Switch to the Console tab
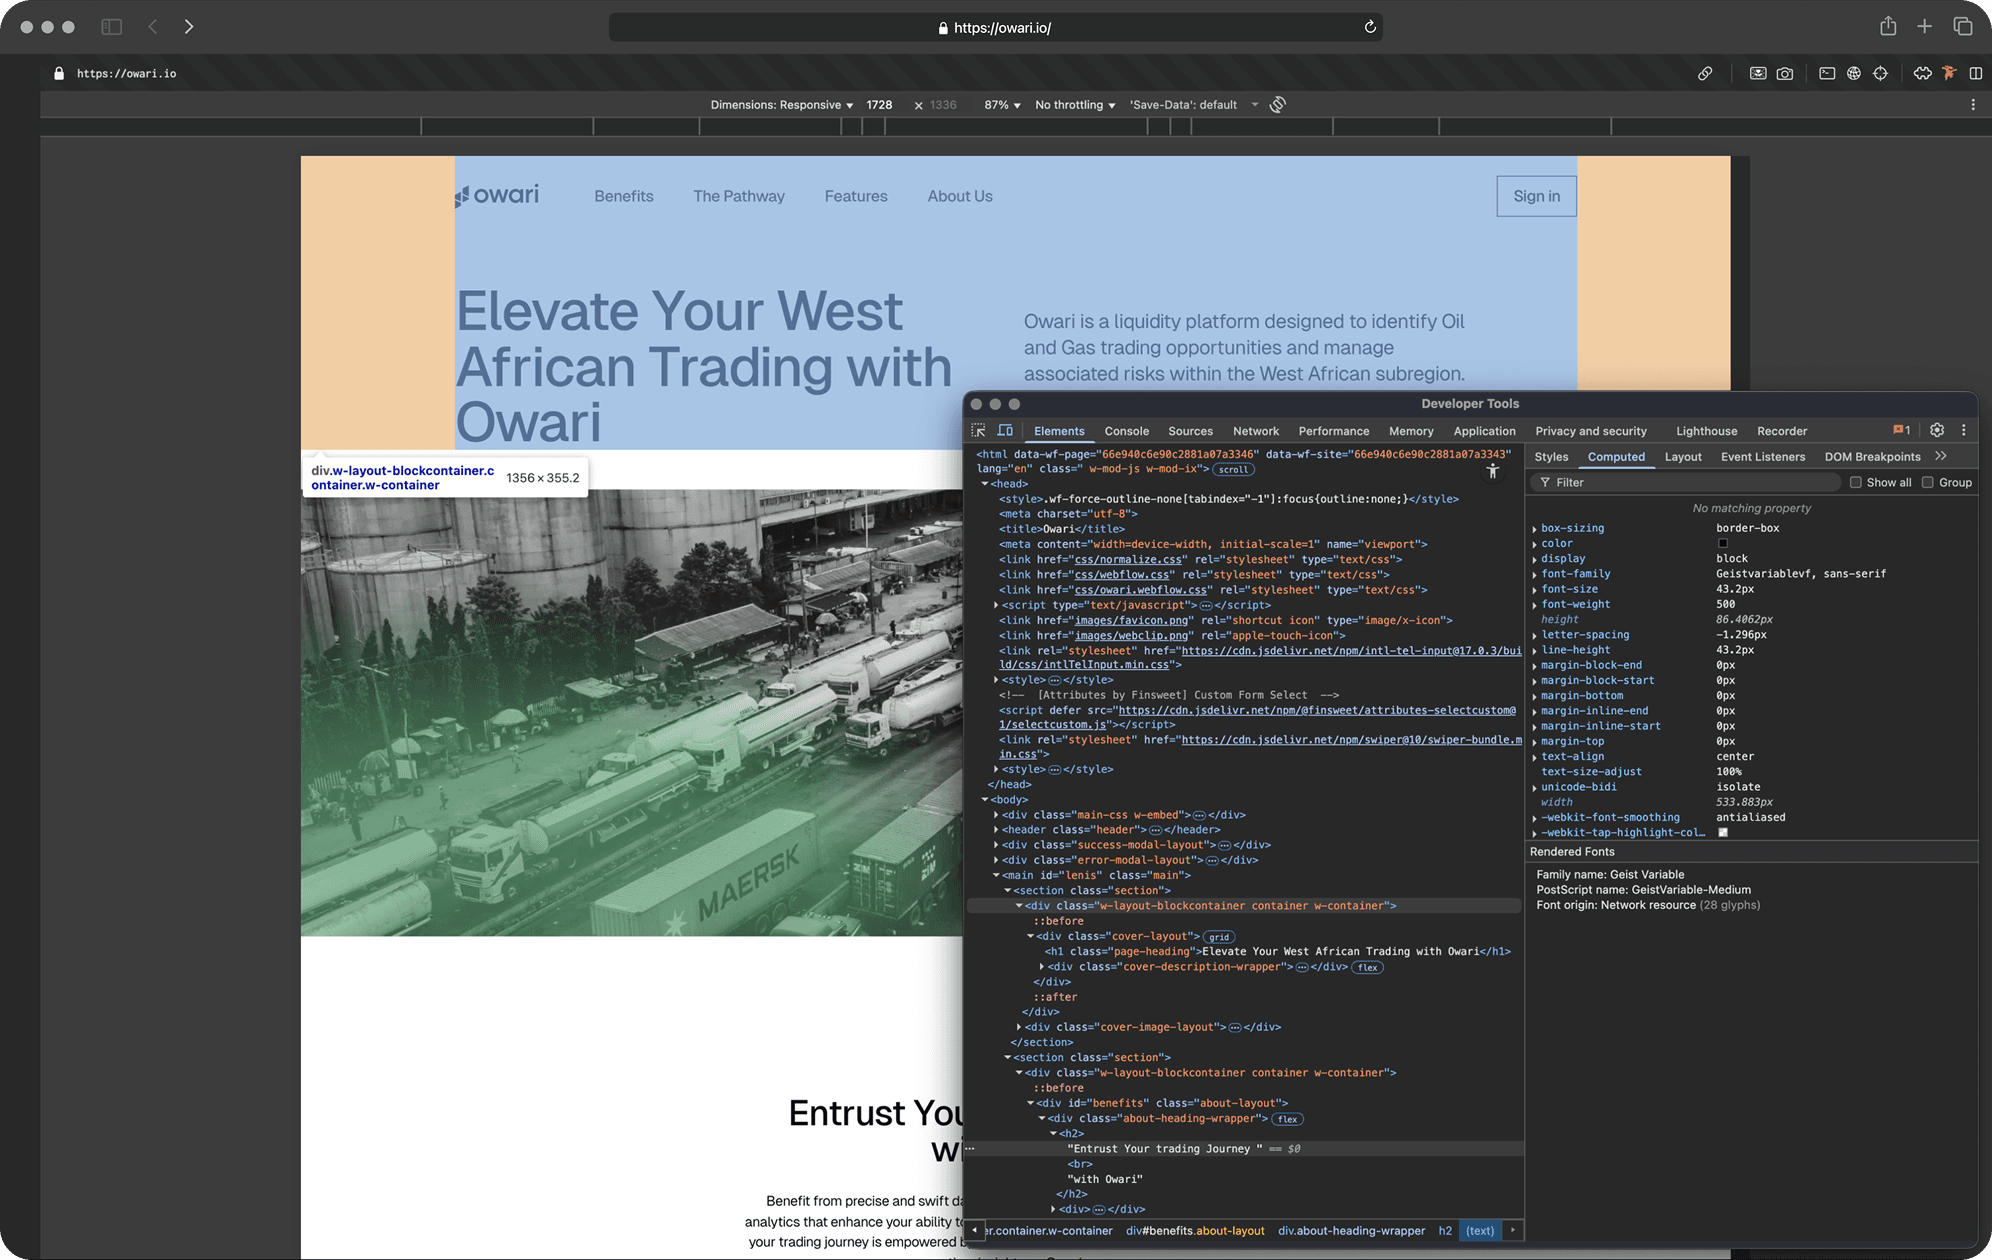 click(x=1126, y=431)
